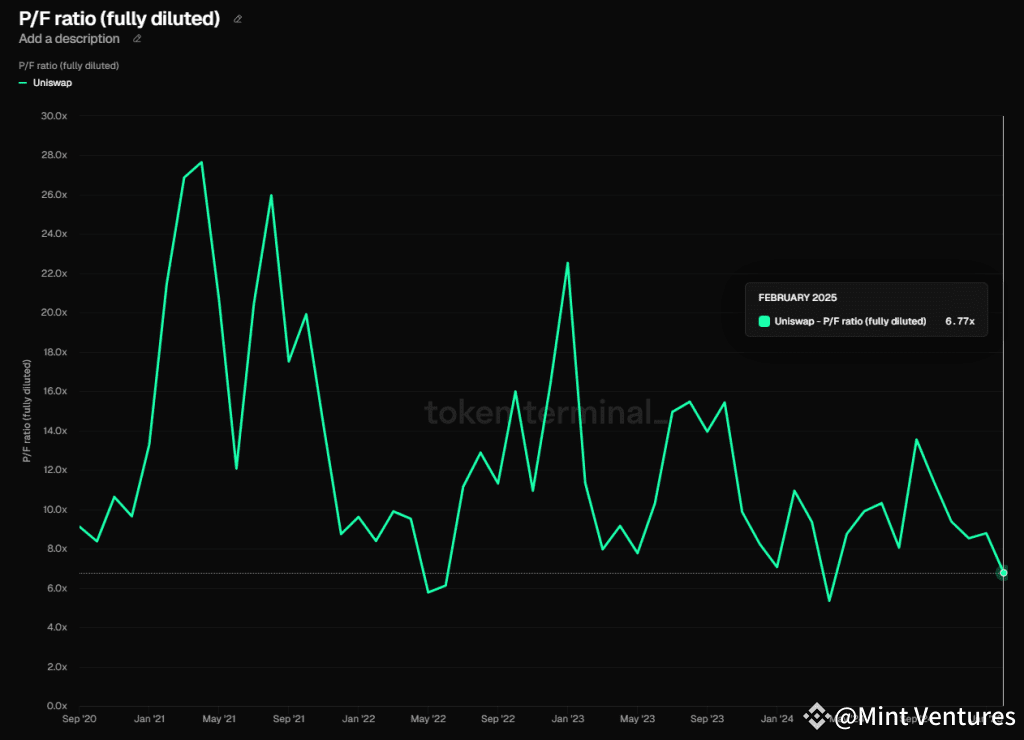Click the 'FEBRUARY 2025' tooltip header
The height and width of the screenshot is (740, 1024).
(797, 298)
